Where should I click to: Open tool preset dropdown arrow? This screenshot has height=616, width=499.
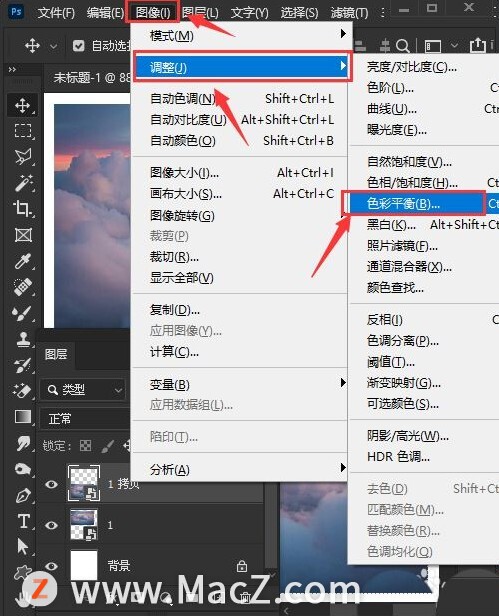pyautogui.click(x=53, y=46)
